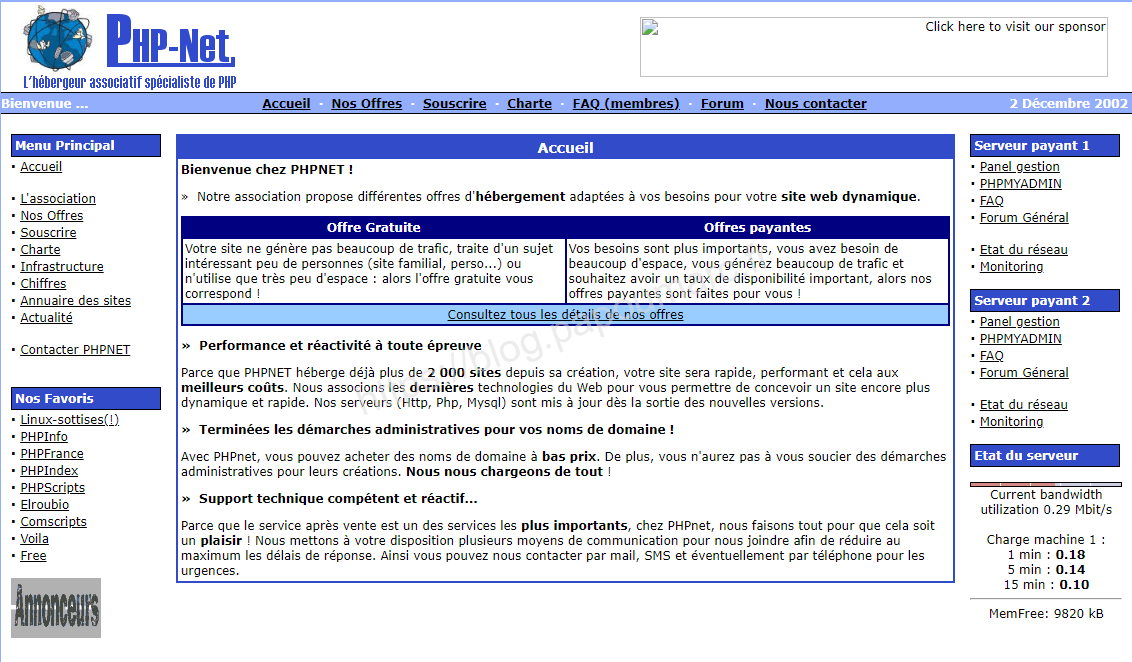This screenshot has width=1132, height=662.
Task: Open L'association in Menu Principal
Action: 58,198
